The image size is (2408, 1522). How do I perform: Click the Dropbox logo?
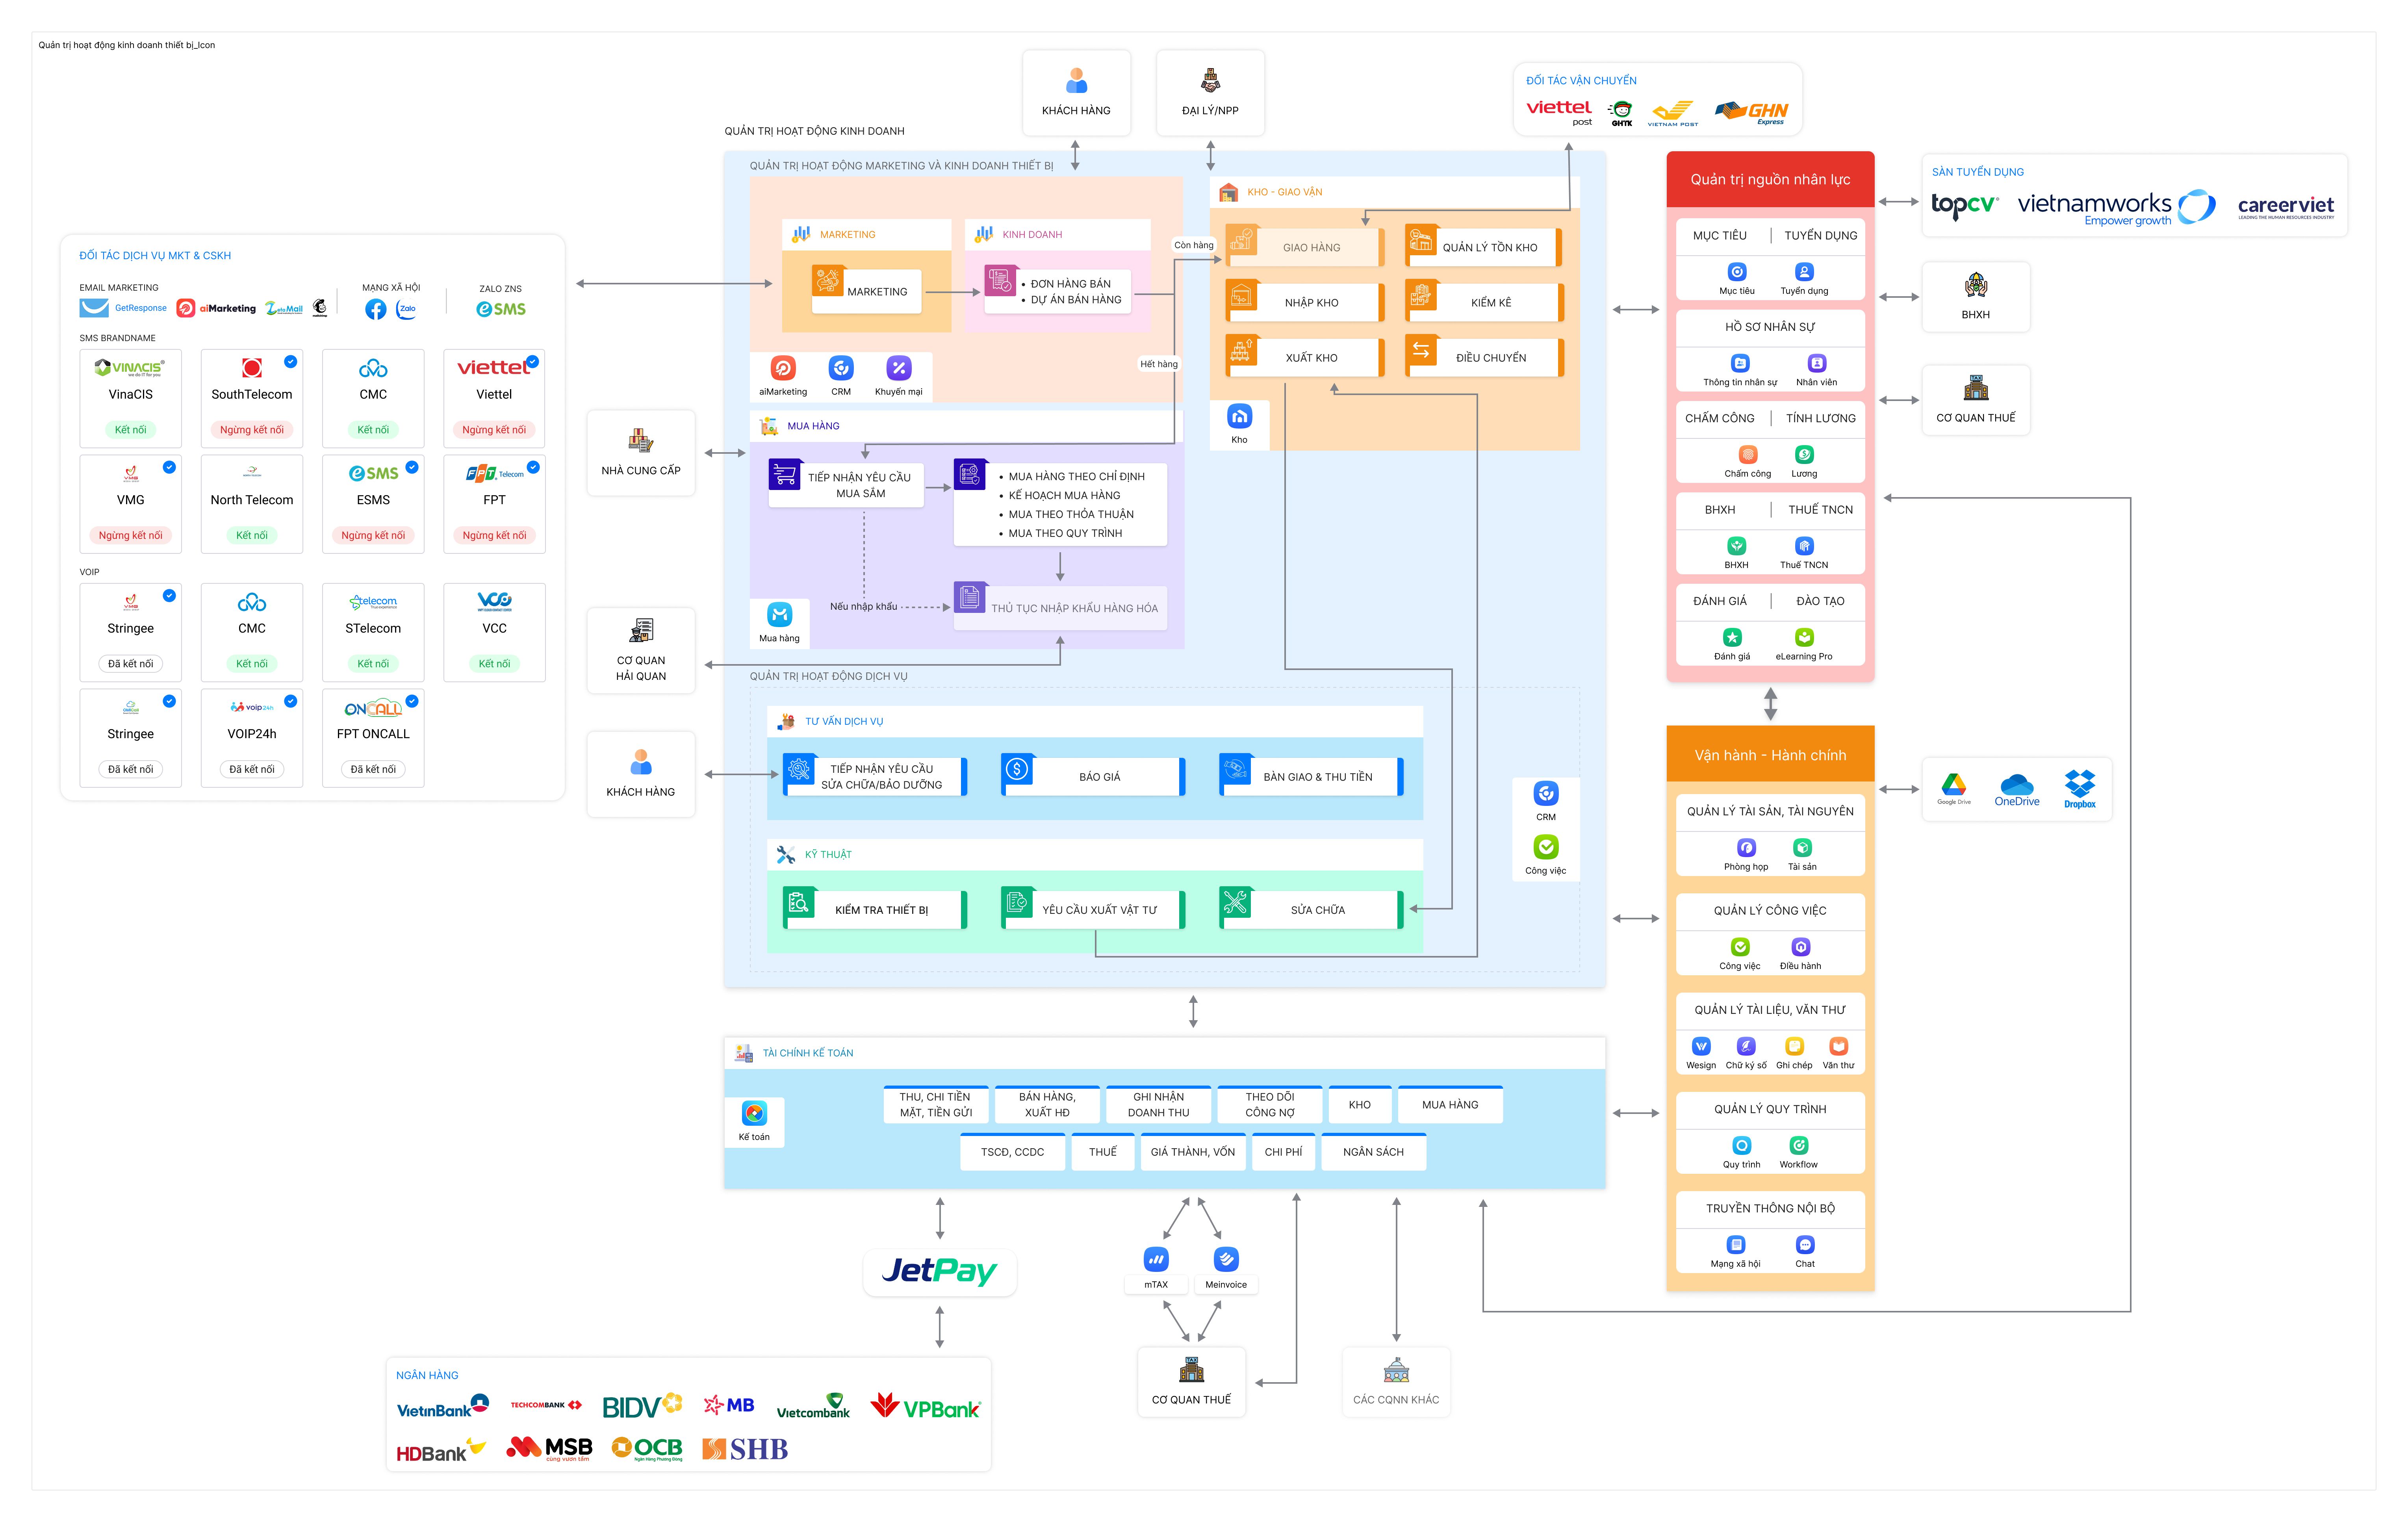point(2079,788)
